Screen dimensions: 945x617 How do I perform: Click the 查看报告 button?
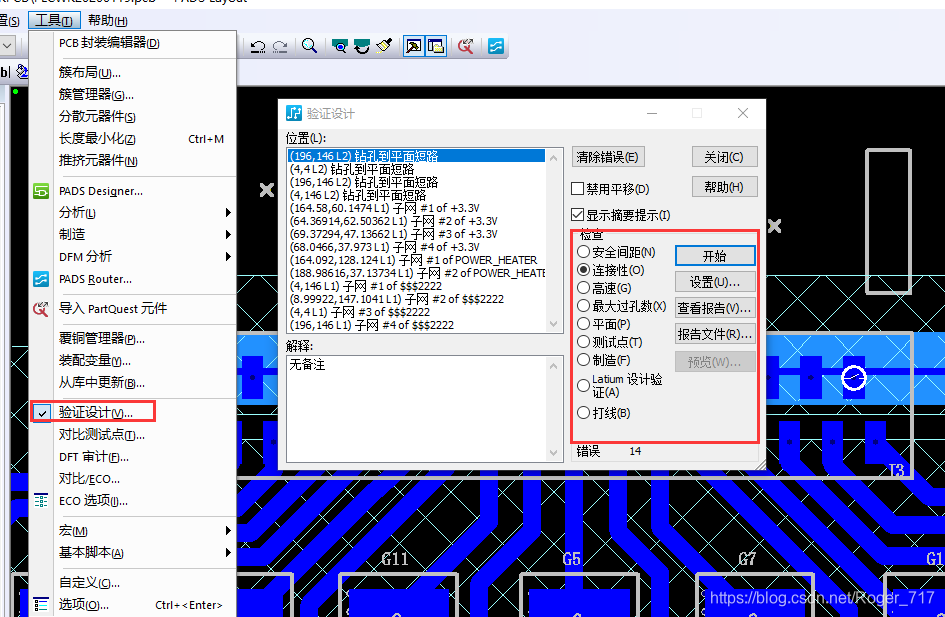coord(715,308)
